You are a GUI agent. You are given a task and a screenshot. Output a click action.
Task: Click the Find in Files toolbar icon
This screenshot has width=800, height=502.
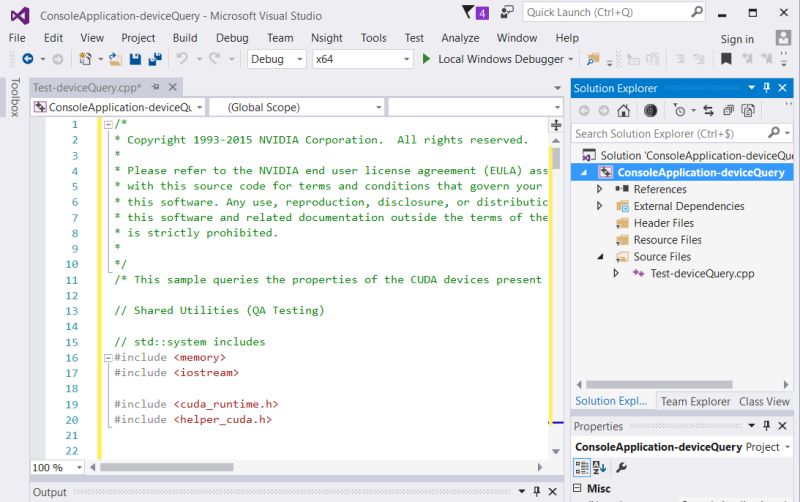[x=592, y=59]
